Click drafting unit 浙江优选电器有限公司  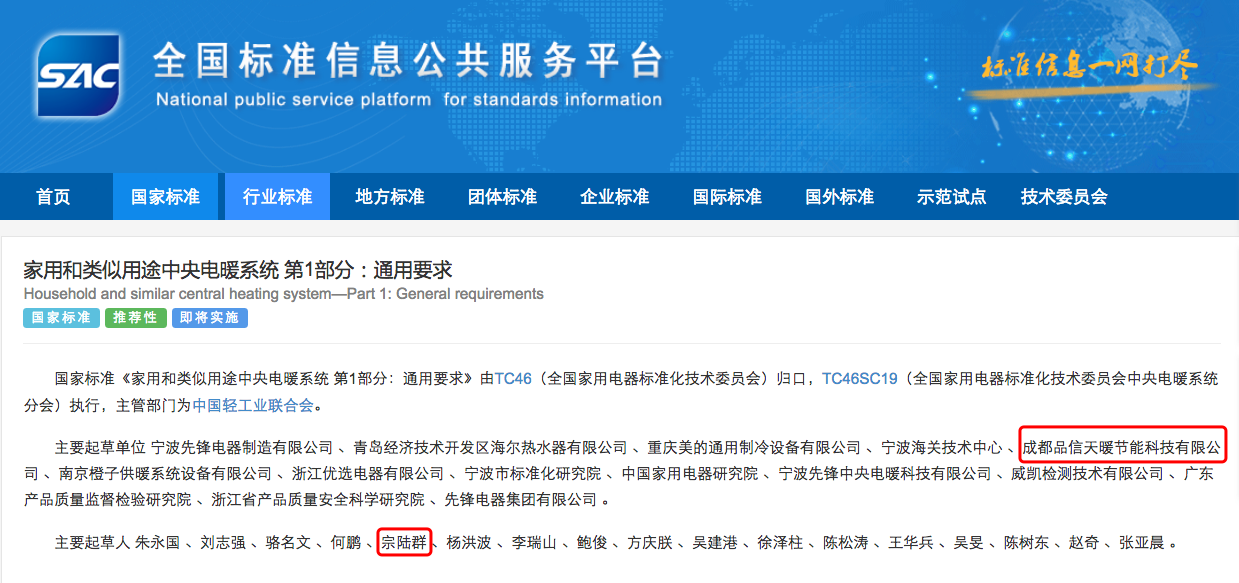(x=367, y=473)
